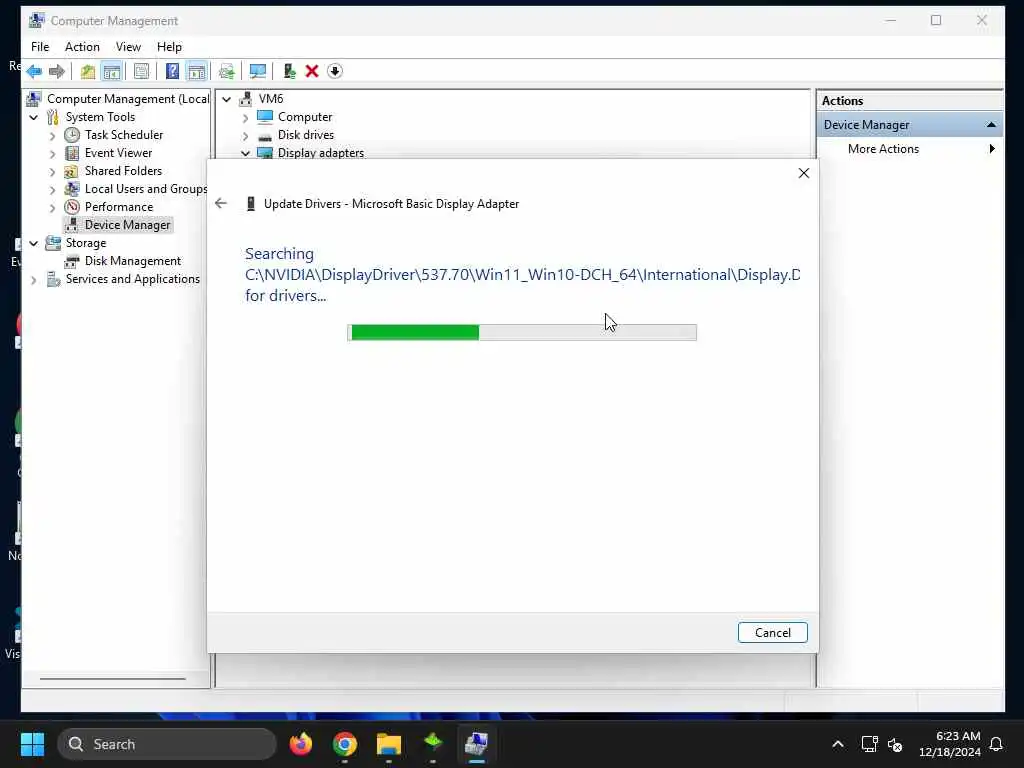Select the Display adapters category
The height and width of the screenshot is (768, 1024).
pos(321,153)
